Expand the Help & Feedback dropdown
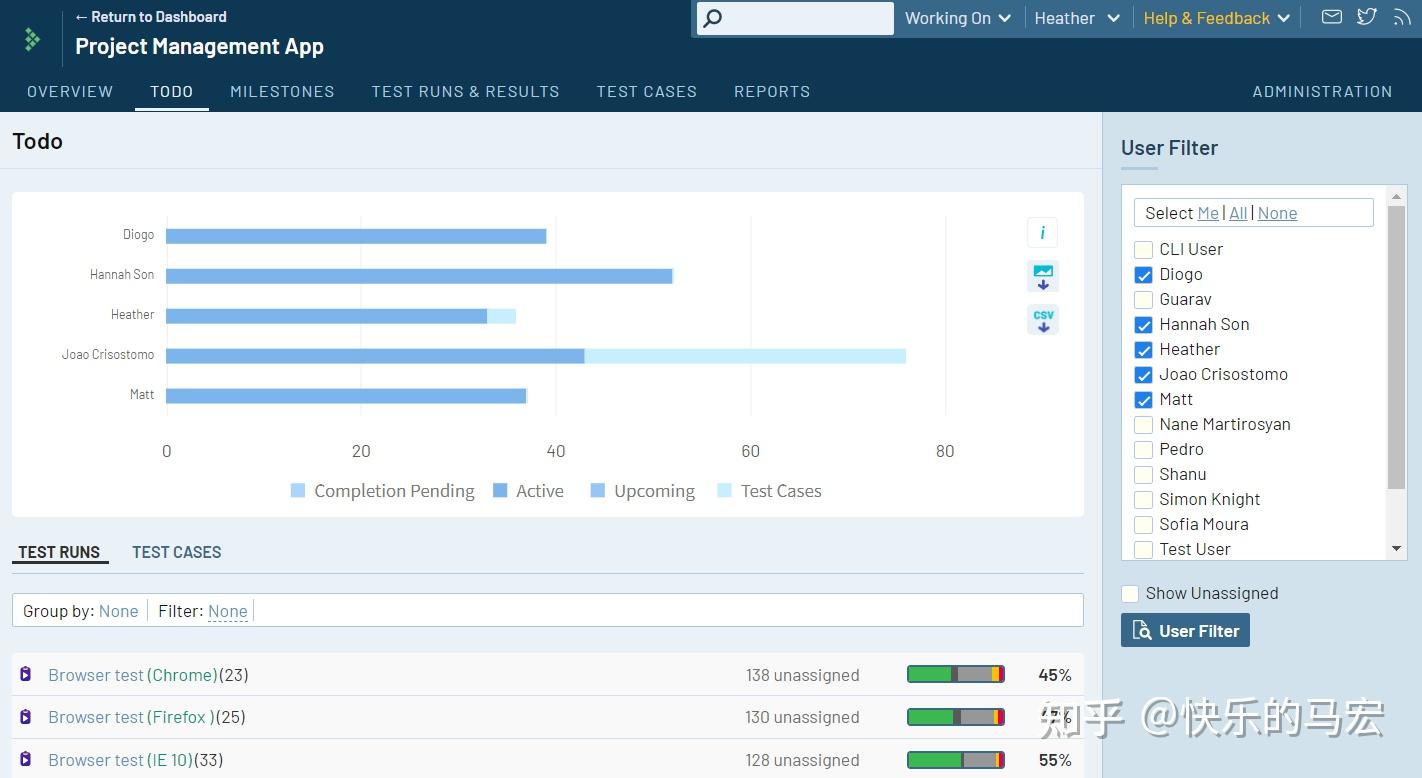1422x778 pixels. click(x=1217, y=18)
